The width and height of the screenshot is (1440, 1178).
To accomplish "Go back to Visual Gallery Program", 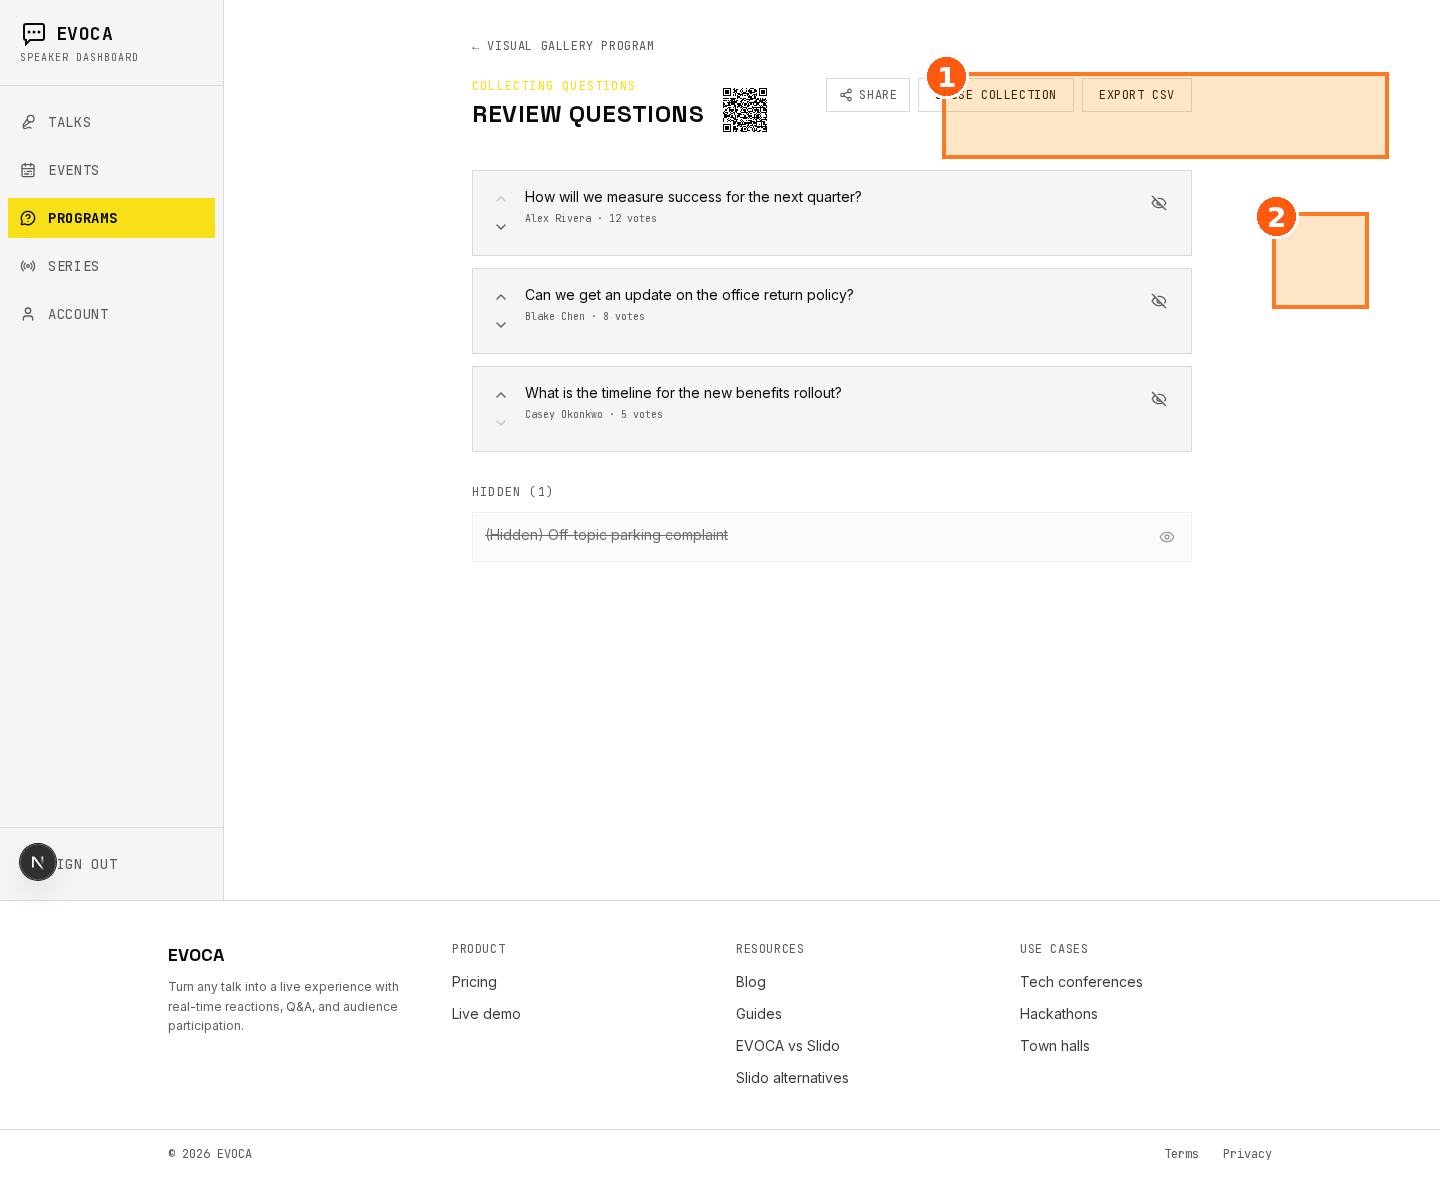I will pyautogui.click(x=563, y=46).
